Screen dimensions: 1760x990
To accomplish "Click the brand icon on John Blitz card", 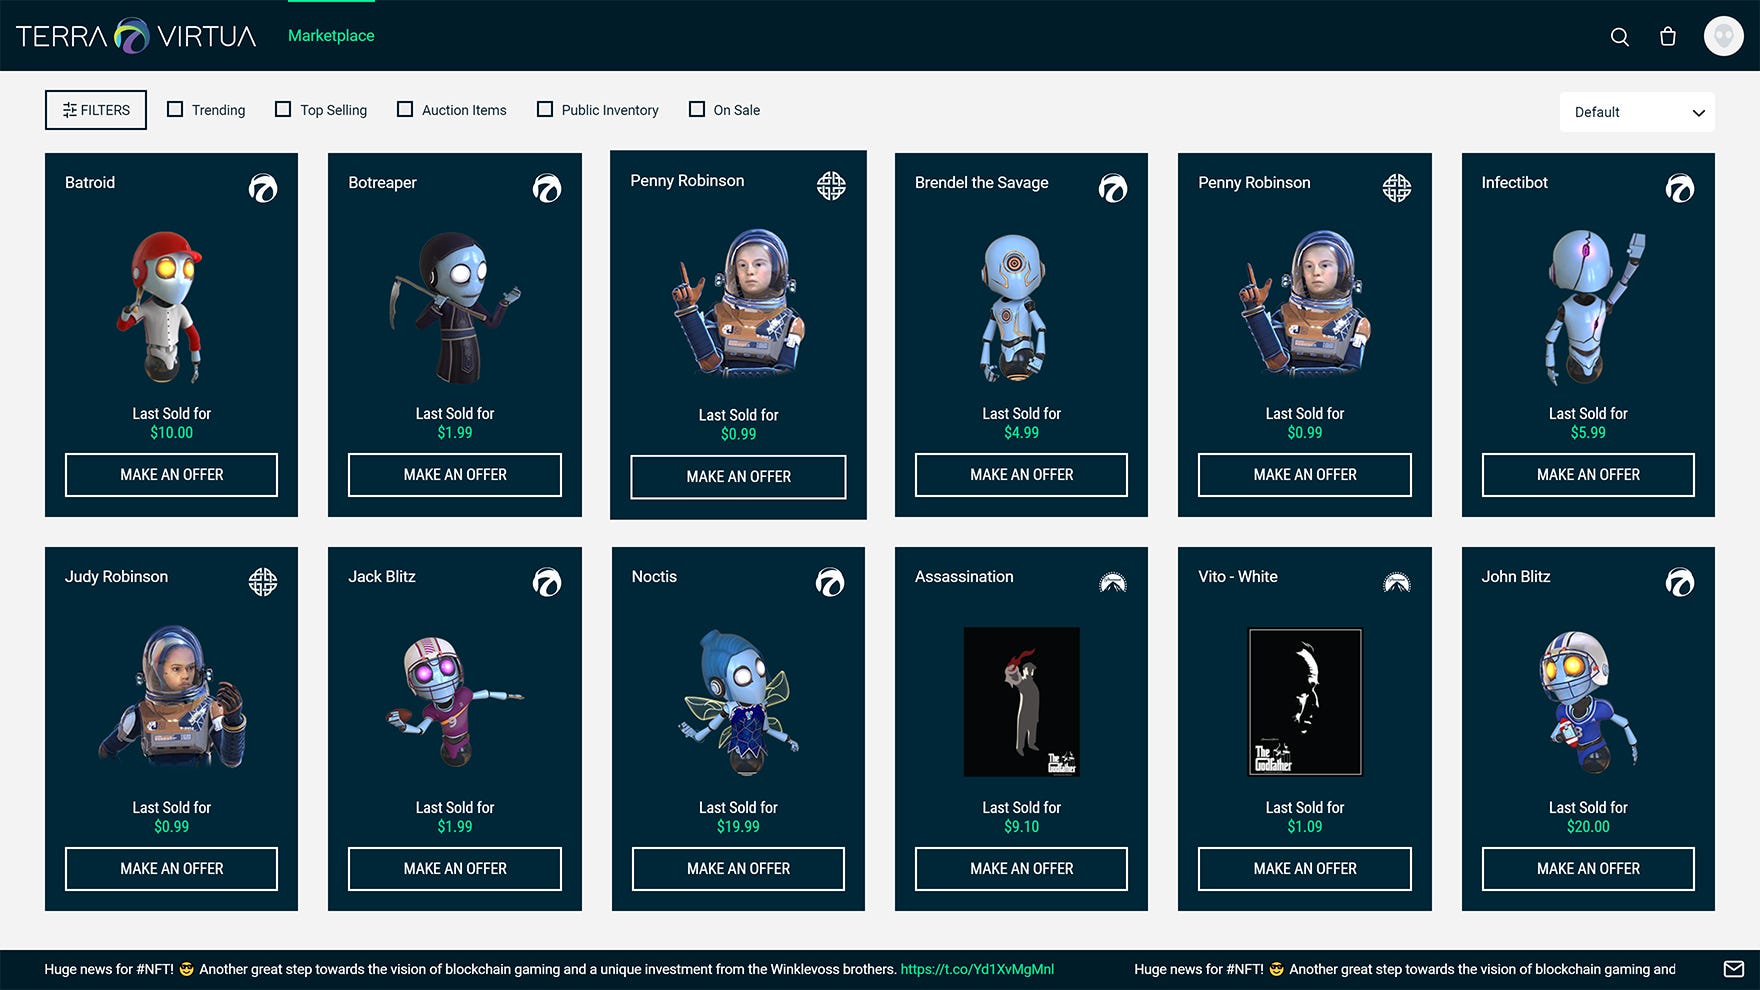I will tap(1680, 582).
